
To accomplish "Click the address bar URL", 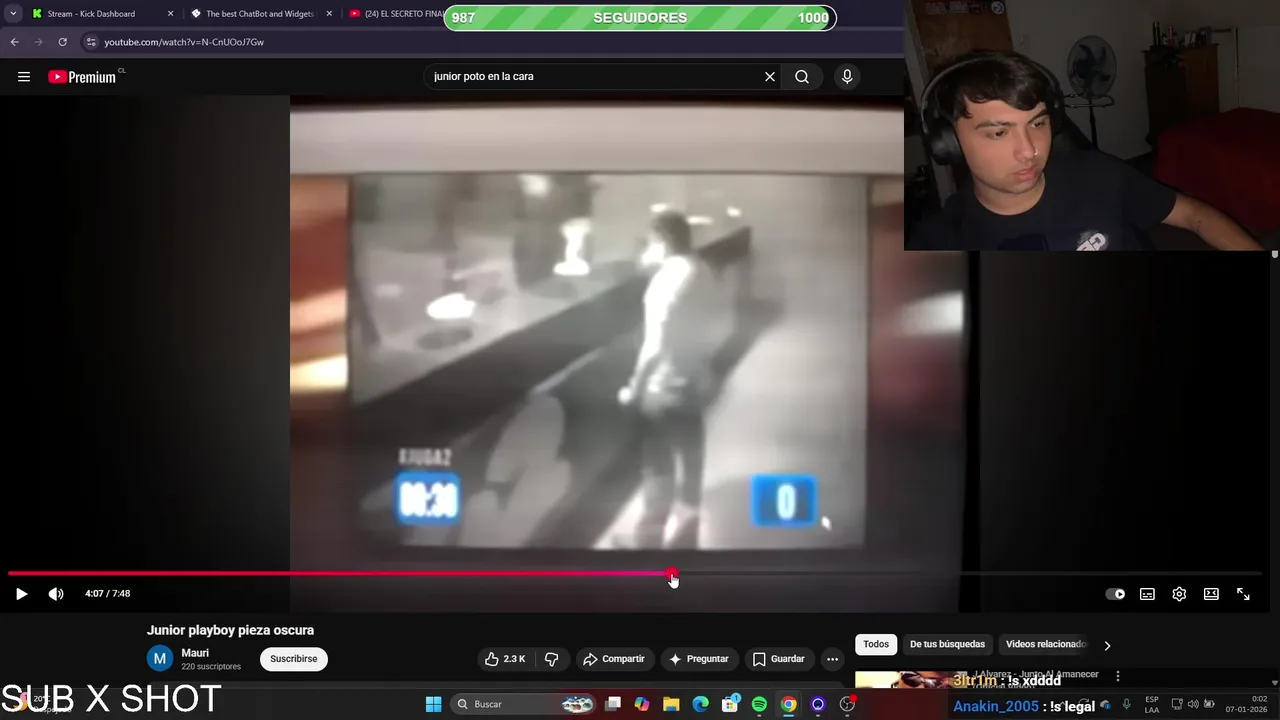I will [184, 42].
